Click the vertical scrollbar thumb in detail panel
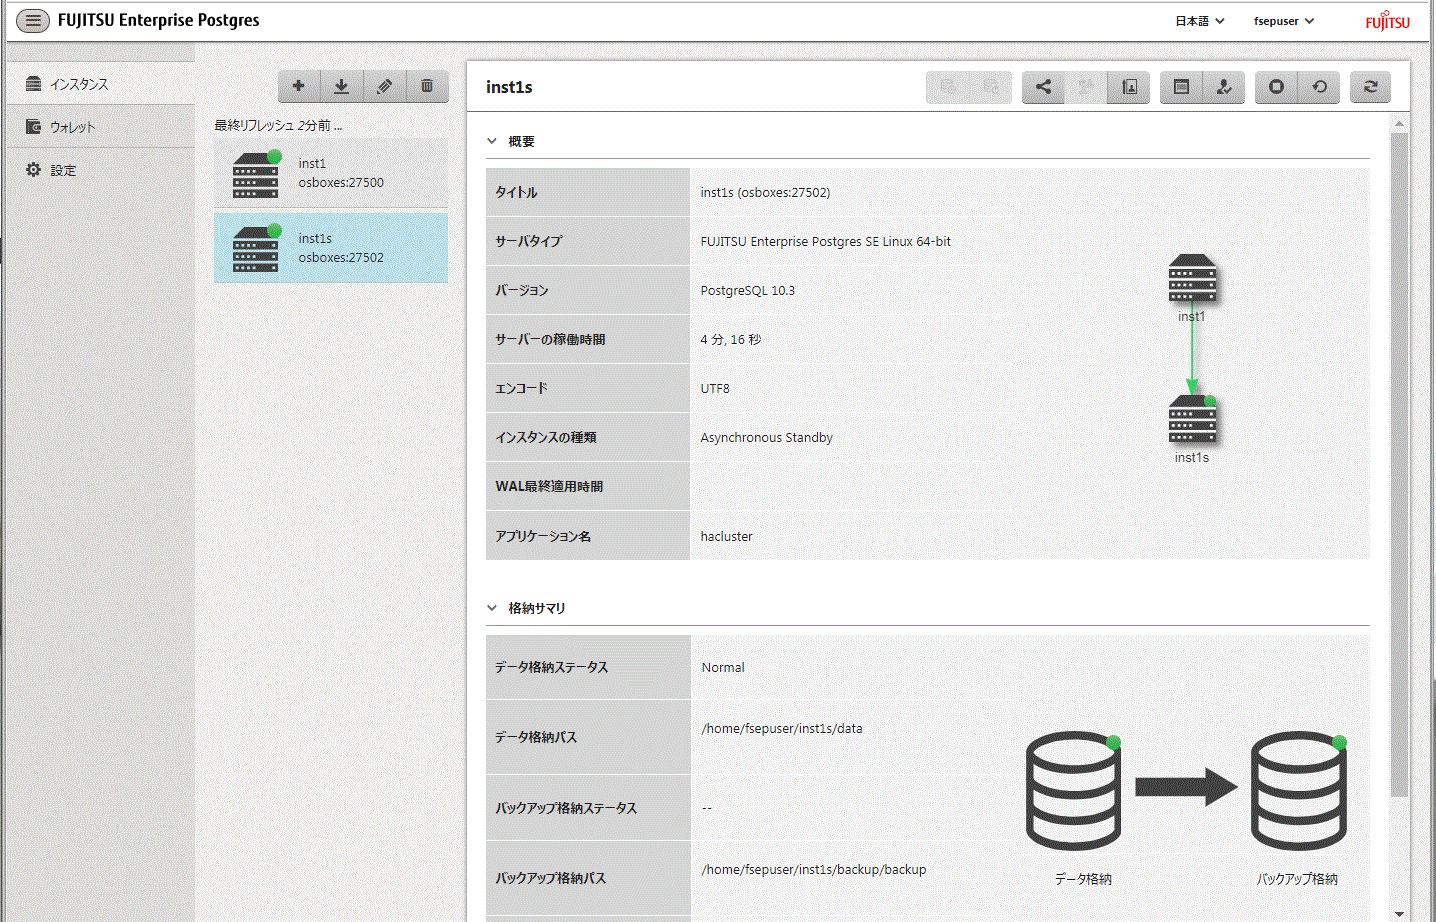Screen dimensions: 1436x922 (1399, 464)
